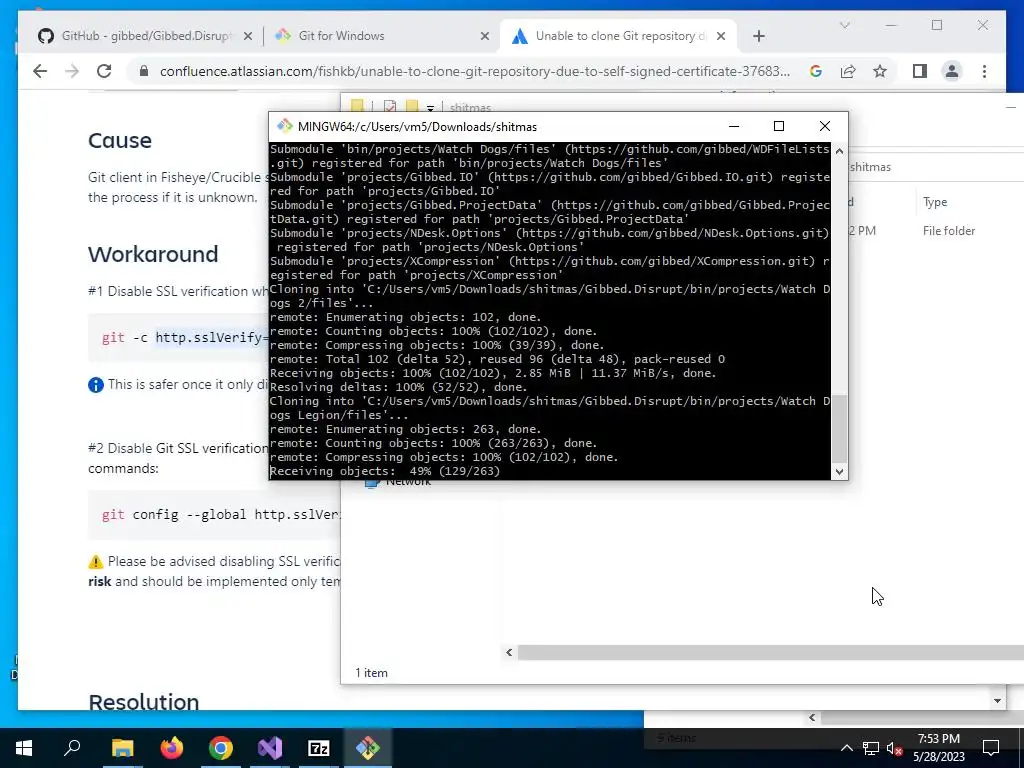Click the shitmas path in Explorer address bar

(870, 167)
